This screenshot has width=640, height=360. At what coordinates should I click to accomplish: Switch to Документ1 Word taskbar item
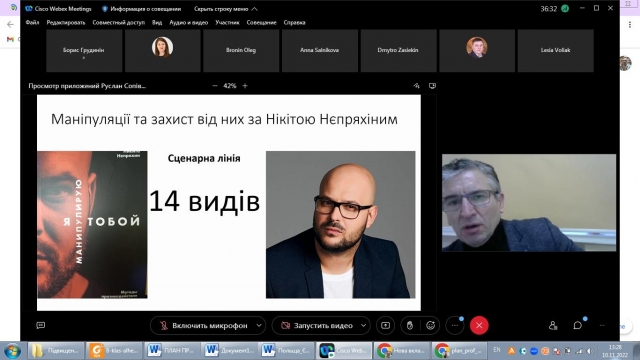point(229,351)
